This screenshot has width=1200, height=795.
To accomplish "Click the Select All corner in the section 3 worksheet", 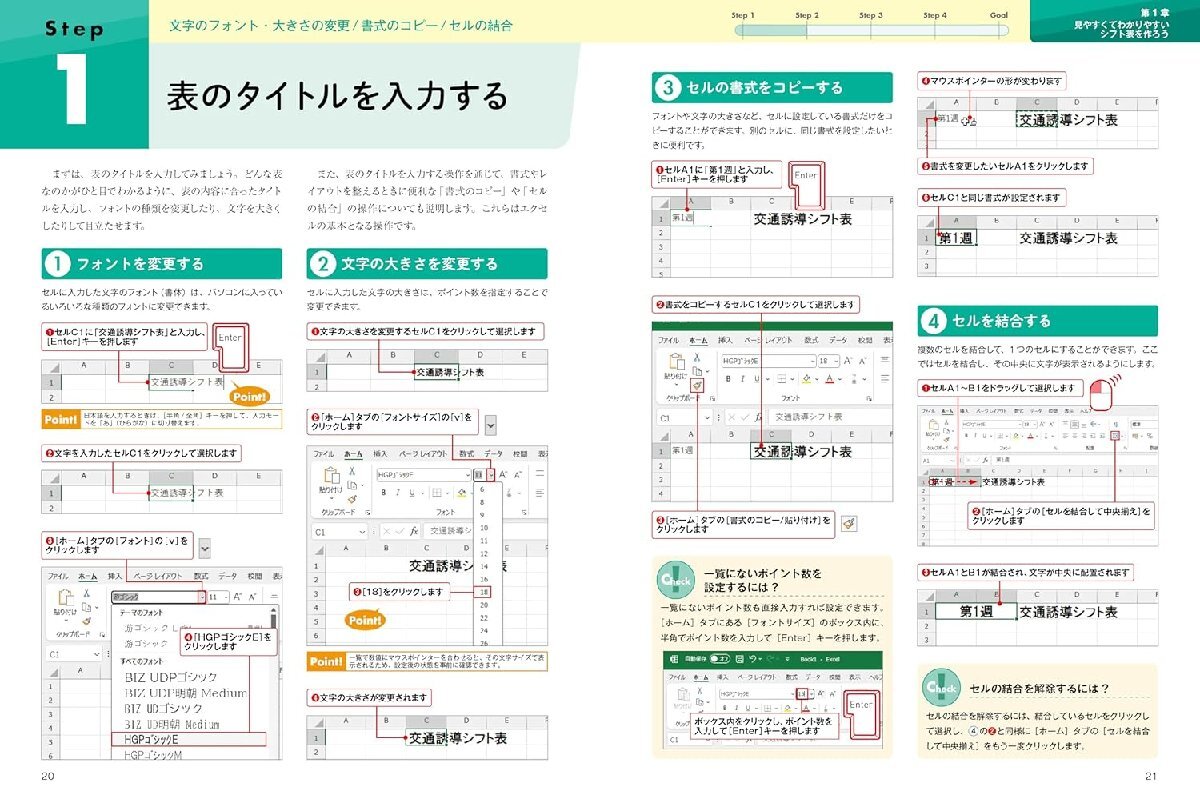I will coord(665,437).
